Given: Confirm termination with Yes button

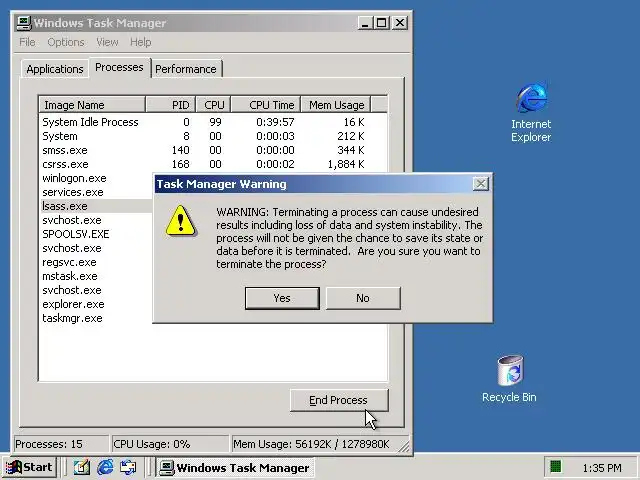Looking at the screenshot, I should tap(282, 298).
